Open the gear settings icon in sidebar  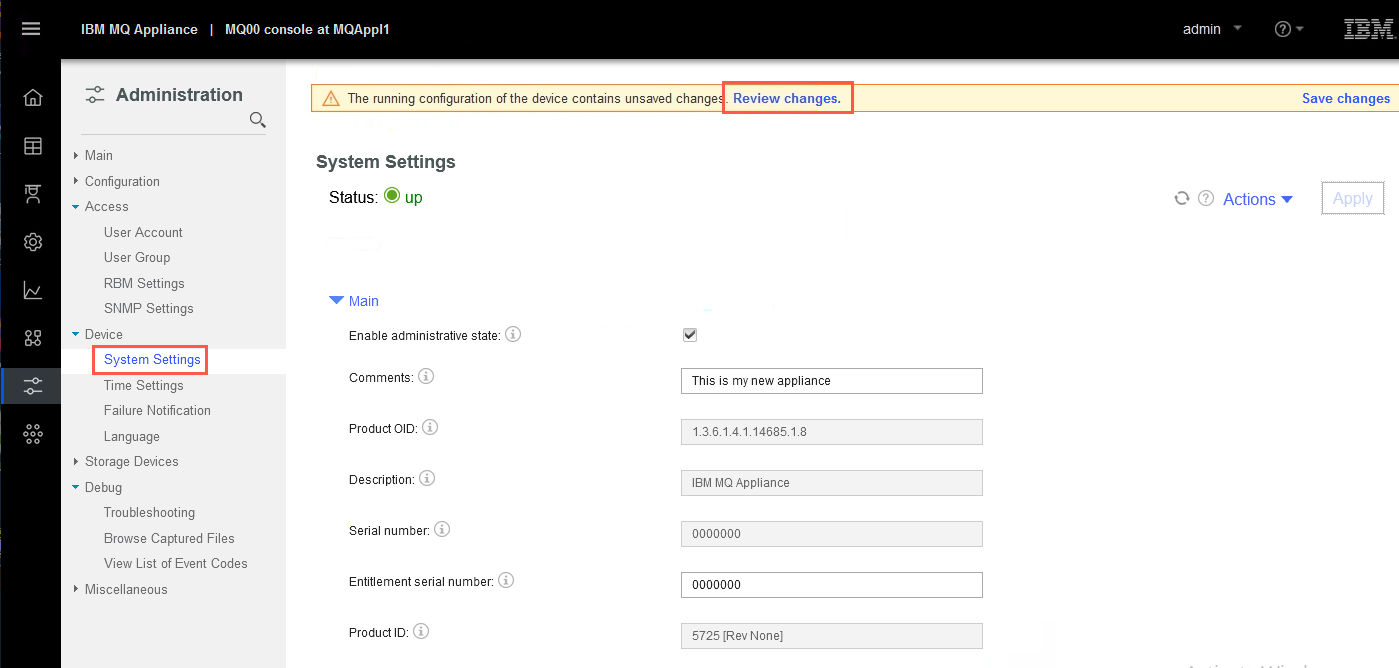[33, 242]
